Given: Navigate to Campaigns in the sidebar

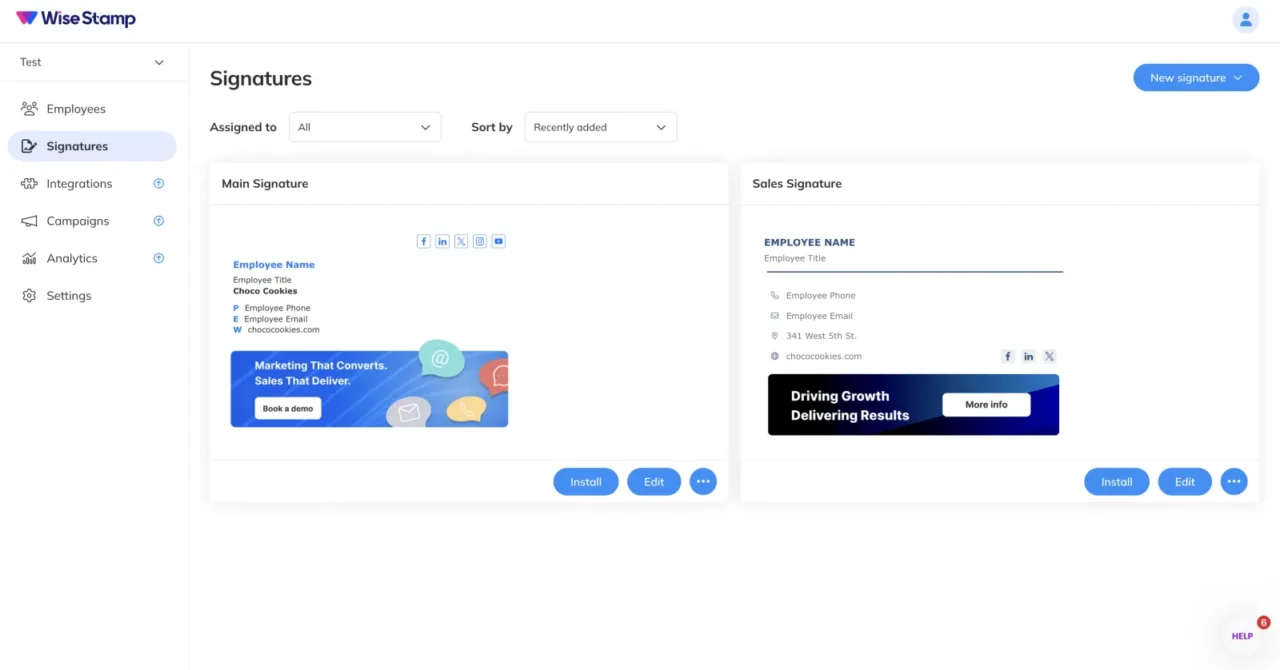Looking at the screenshot, I should [x=92, y=221].
